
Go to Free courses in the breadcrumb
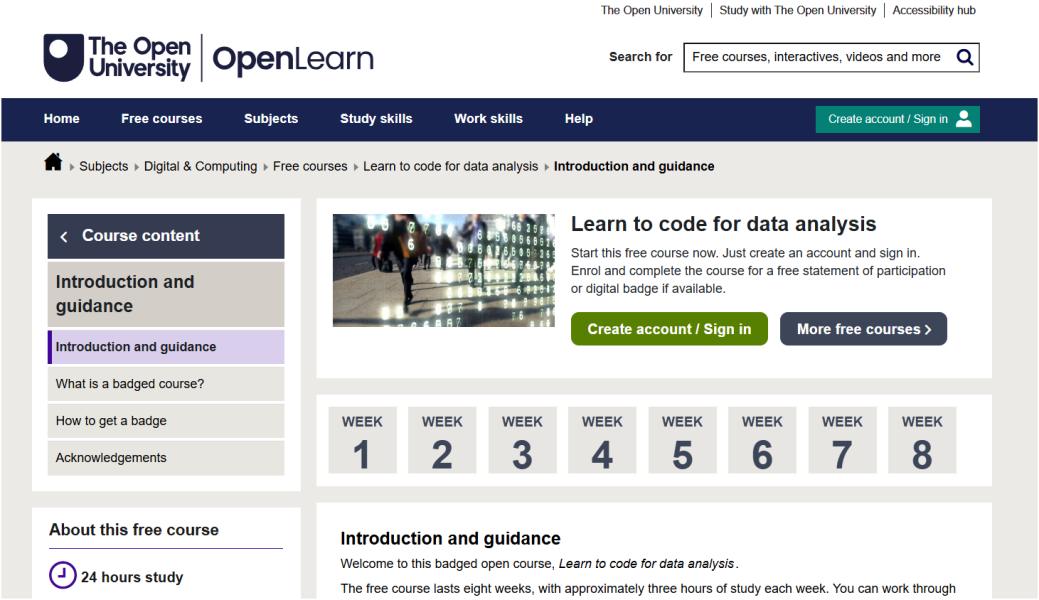click(x=310, y=166)
